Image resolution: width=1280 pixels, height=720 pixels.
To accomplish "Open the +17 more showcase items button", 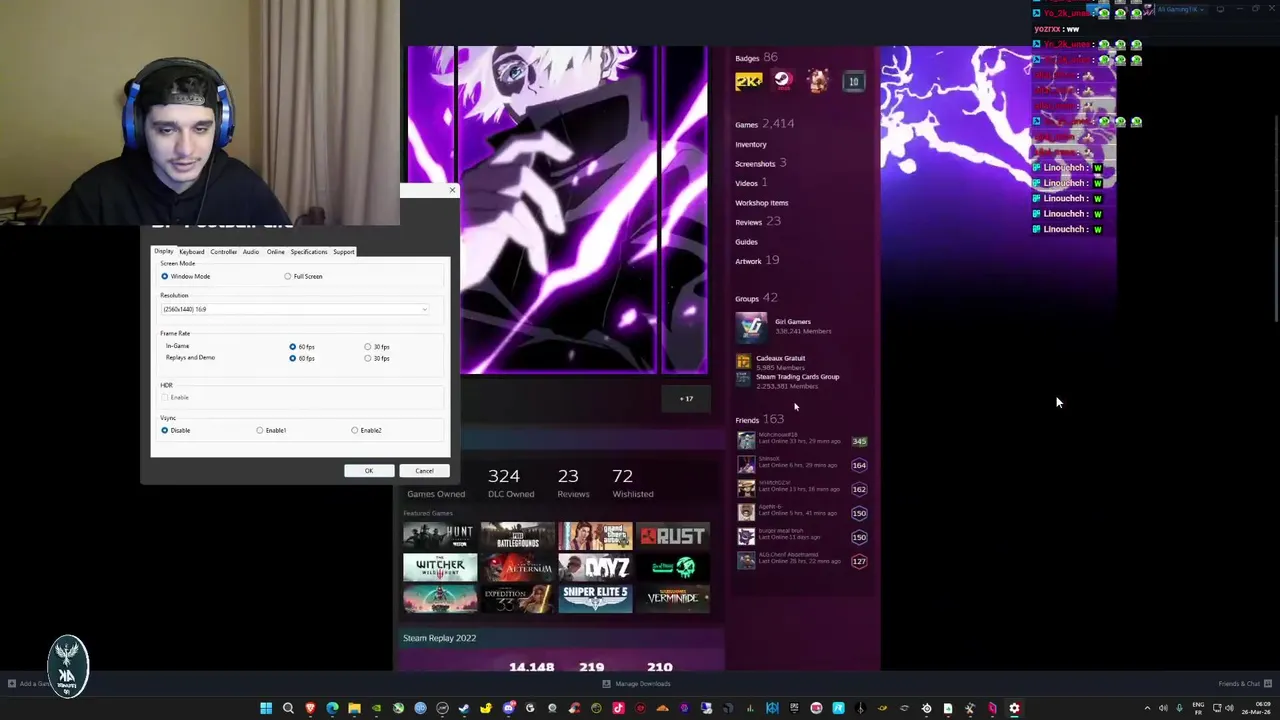I will (686, 398).
